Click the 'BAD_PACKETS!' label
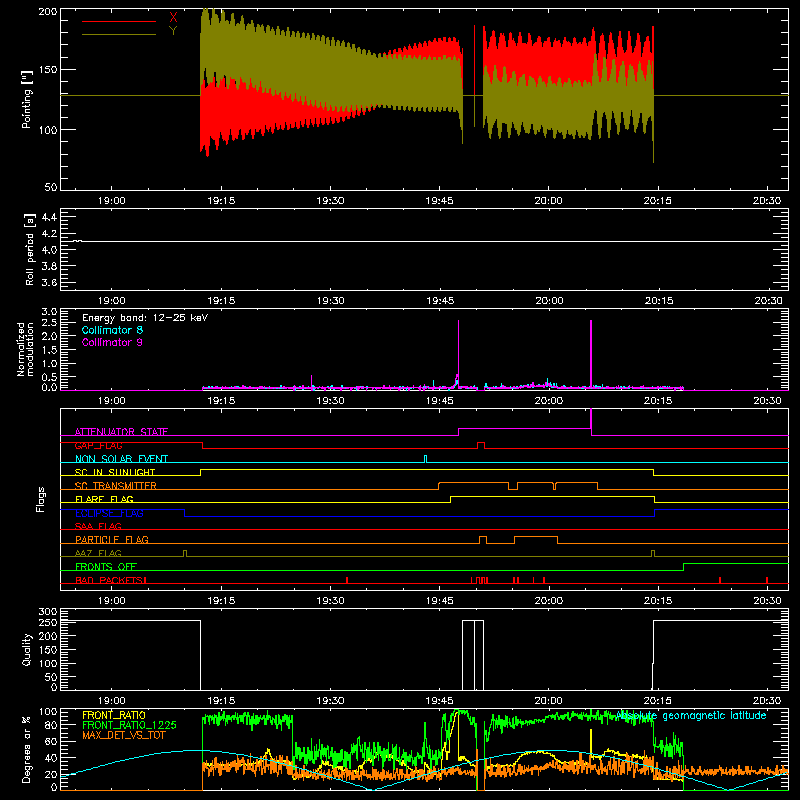This screenshot has height=800, width=800. [x=111, y=580]
